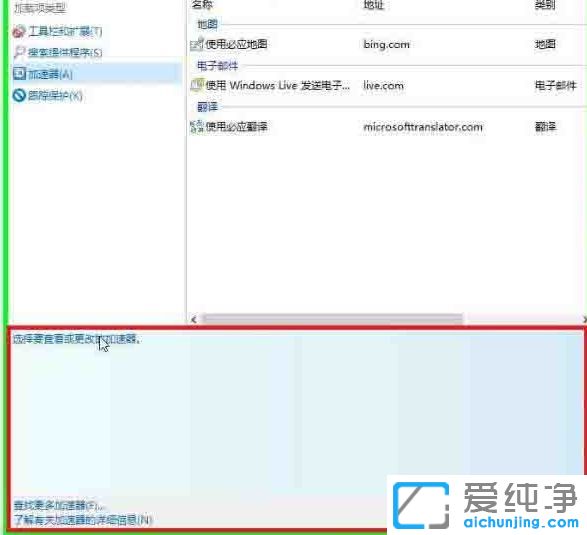The width and height of the screenshot is (587, 535).
Task: Select 搜索提供程序(S) add-on type
Action: click(65, 52)
